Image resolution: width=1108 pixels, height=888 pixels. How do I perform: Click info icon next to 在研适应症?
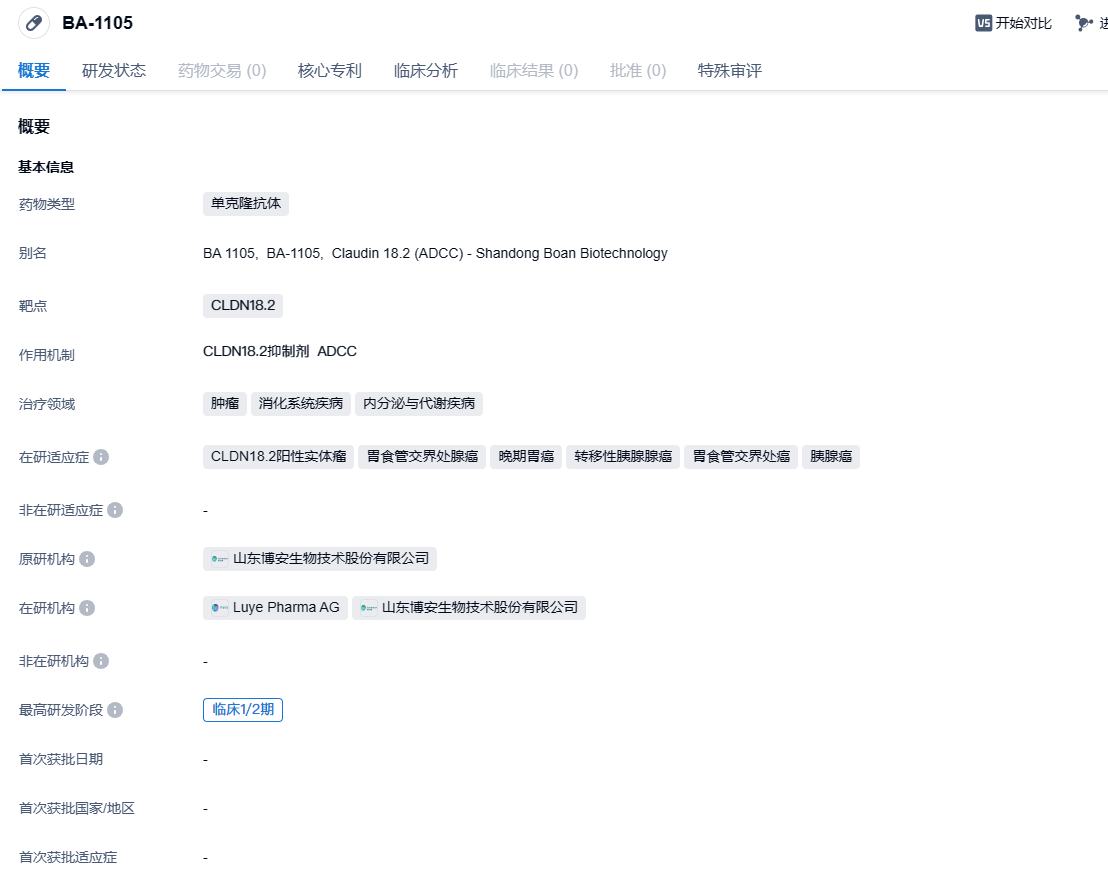(101, 457)
